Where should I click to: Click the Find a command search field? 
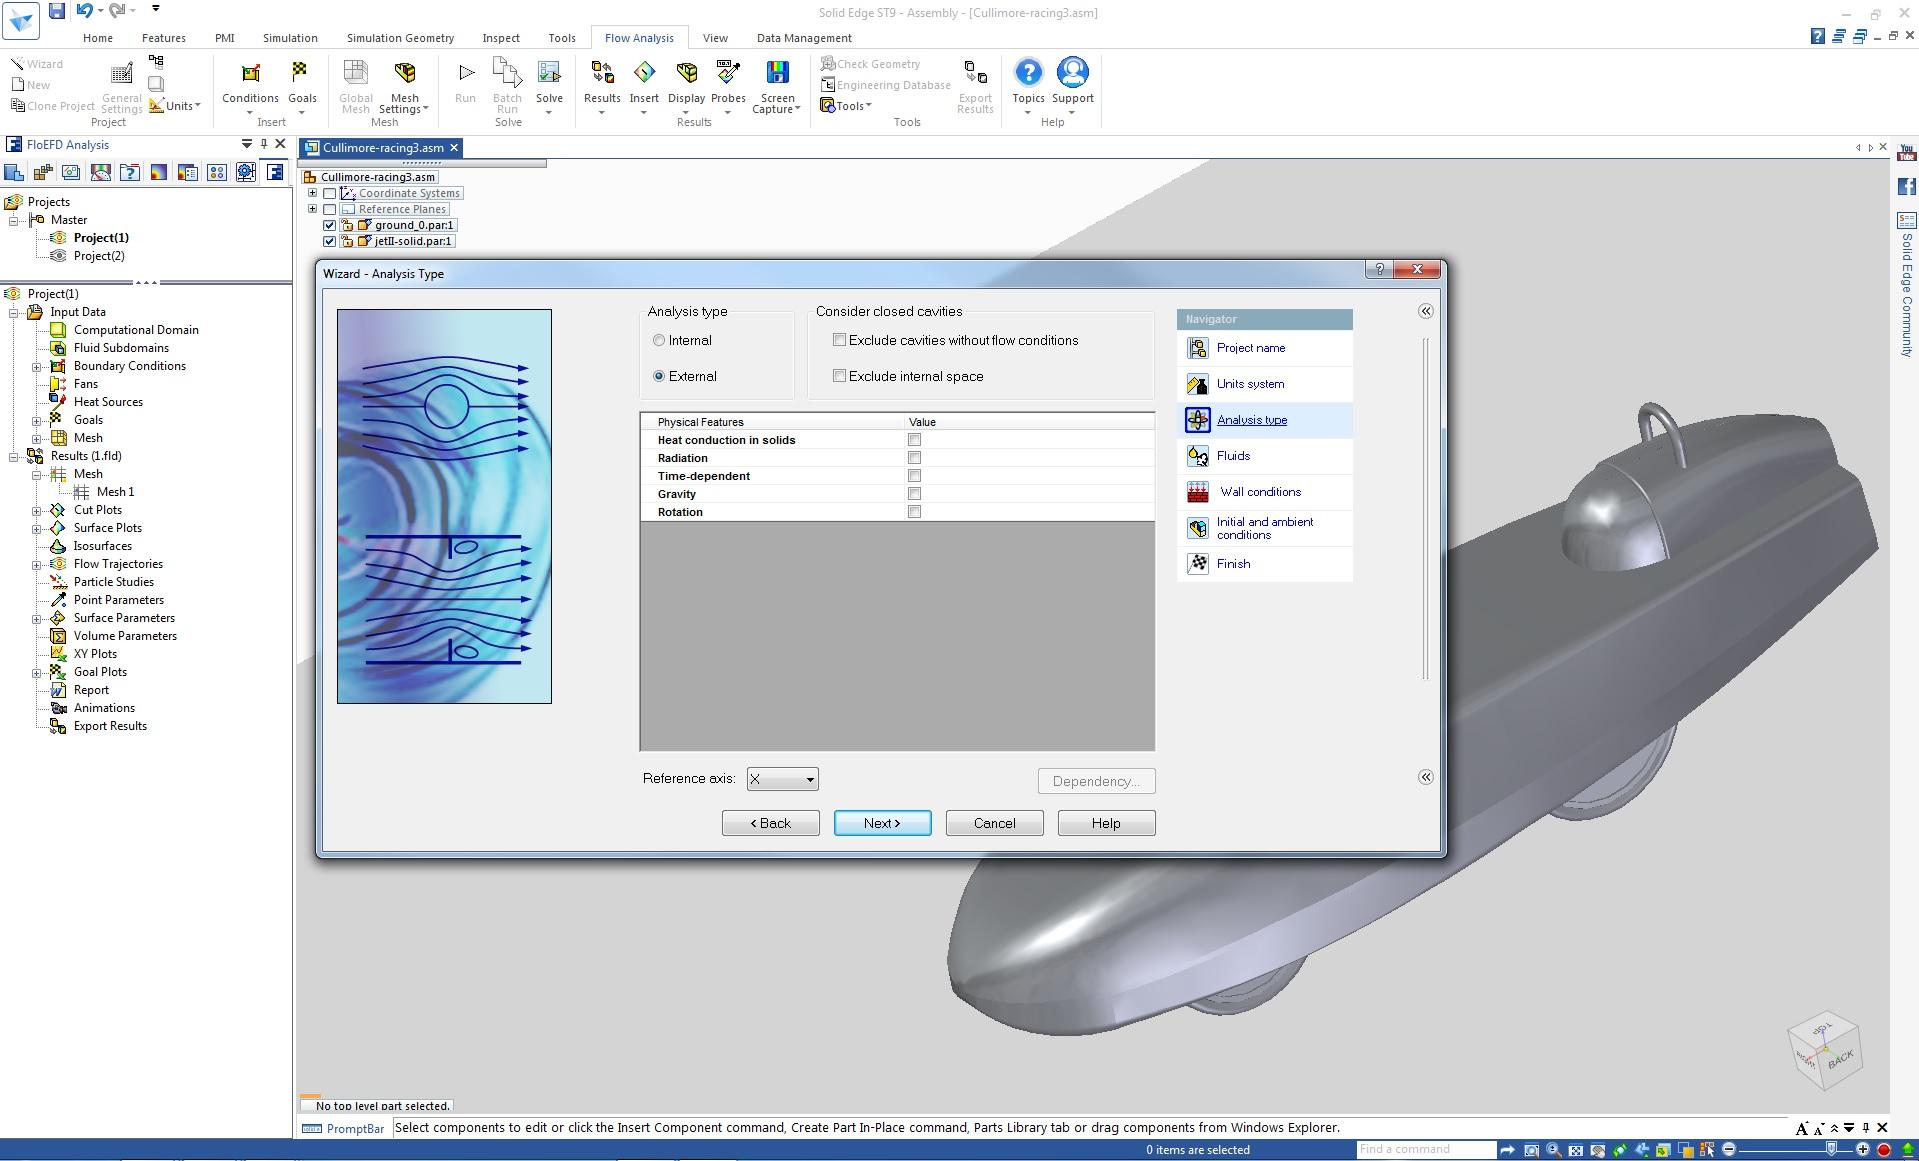pyautogui.click(x=1425, y=1150)
